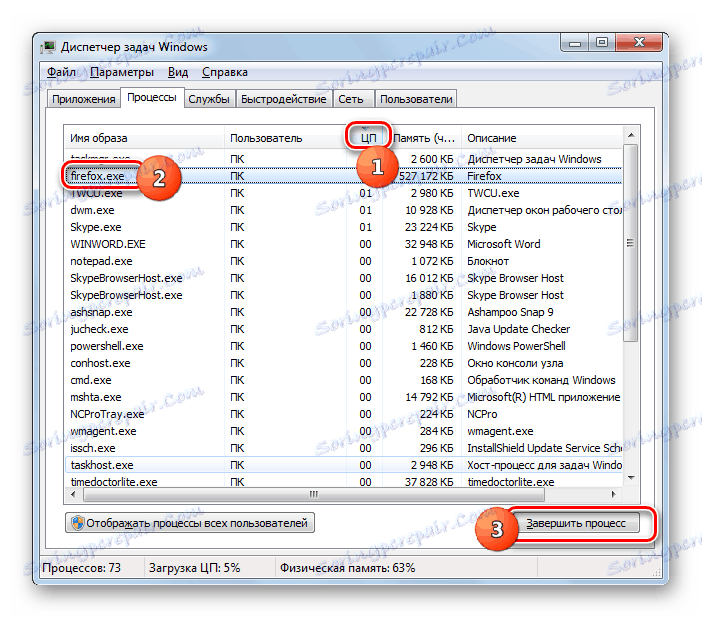Open the Справка menu
The image size is (702, 618).
click(x=224, y=72)
